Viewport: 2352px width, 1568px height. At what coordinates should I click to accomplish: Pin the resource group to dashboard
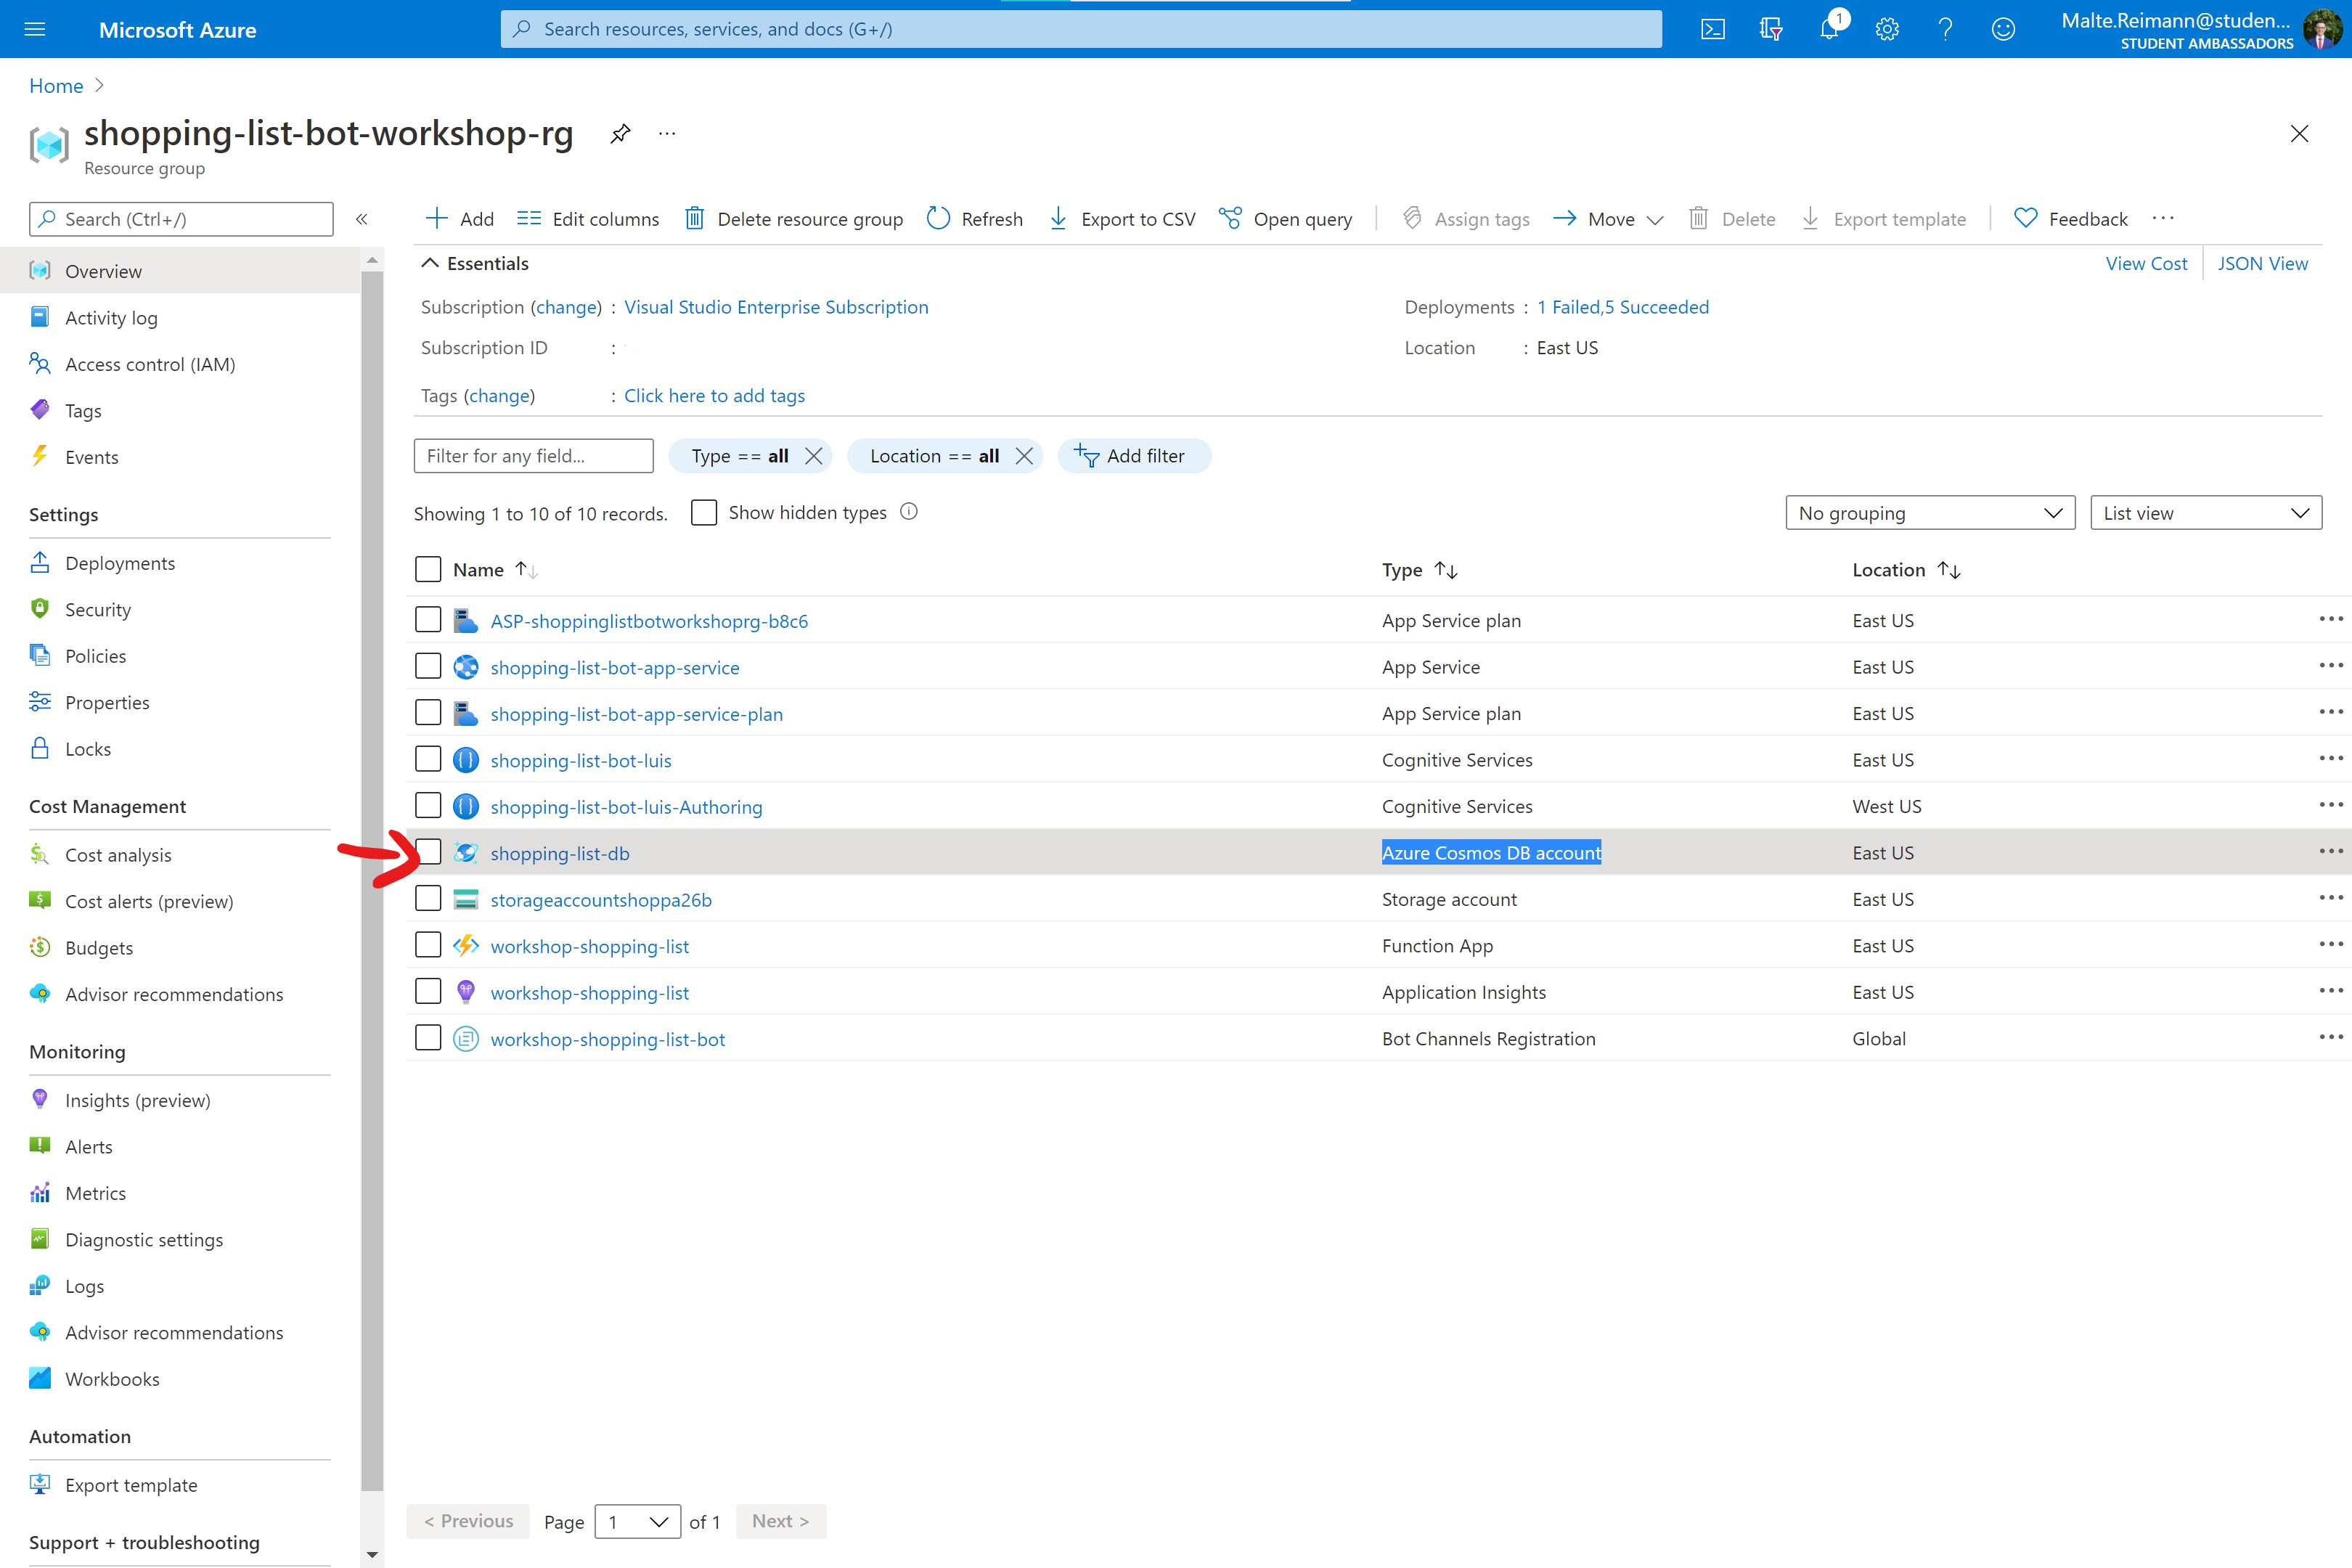point(620,134)
